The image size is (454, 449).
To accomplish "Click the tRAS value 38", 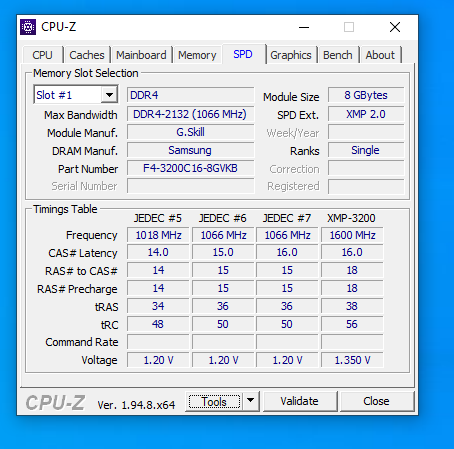I will [352, 306].
